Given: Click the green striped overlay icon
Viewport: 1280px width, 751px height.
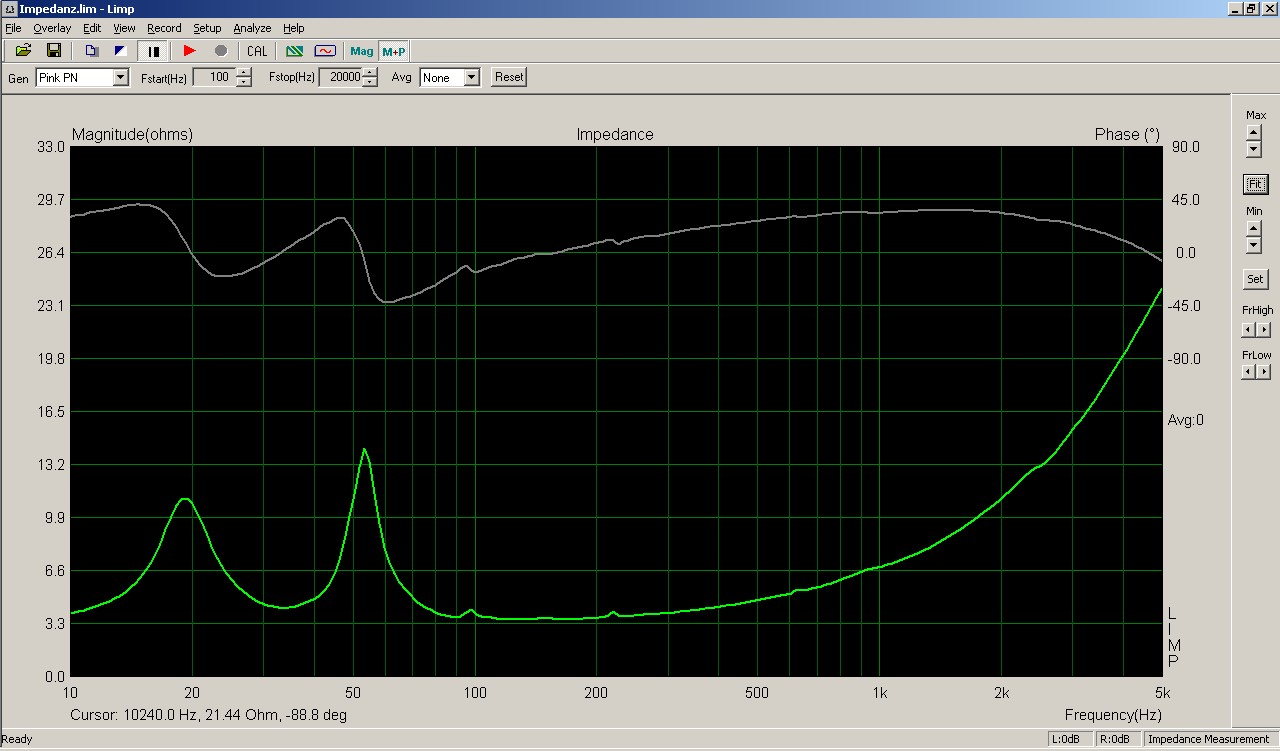Looking at the screenshot, I should (x=295, y=51).
